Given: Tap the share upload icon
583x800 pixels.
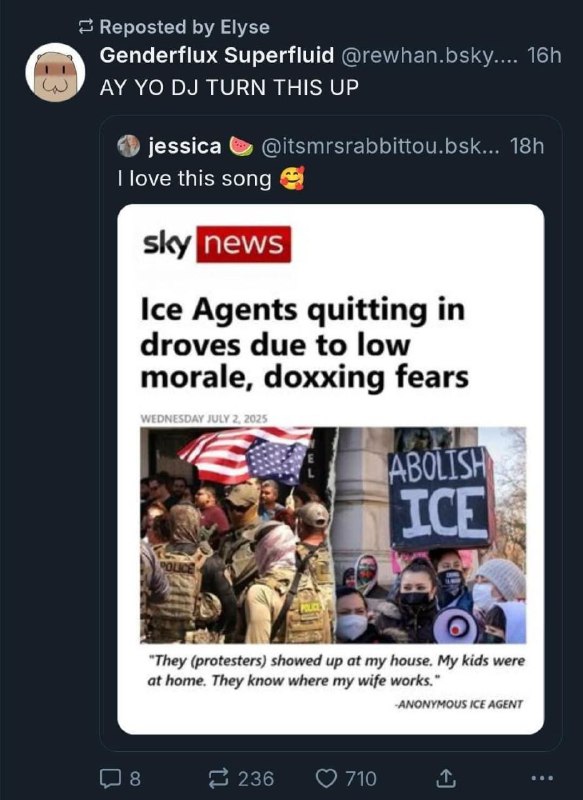Looking at the screenshot, I should click(444, 778).
